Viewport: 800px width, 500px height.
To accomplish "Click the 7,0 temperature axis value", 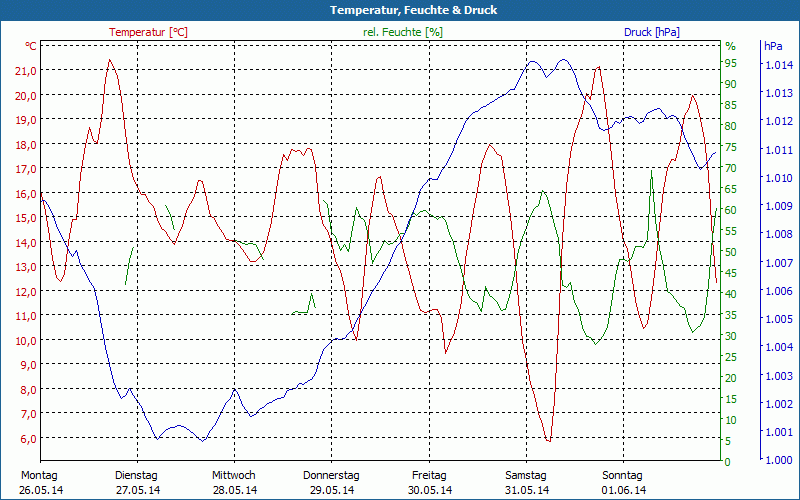I will (x=29, y=414).
